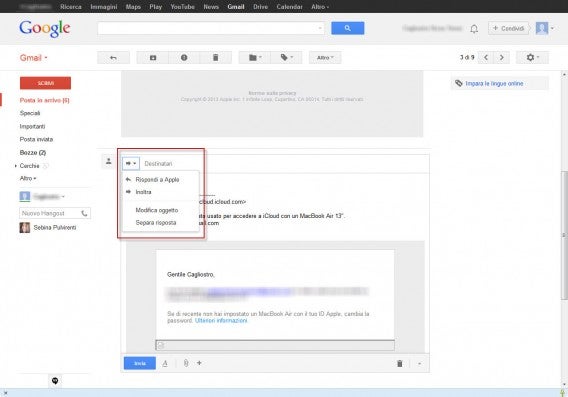Open News in the top bar
Viewport: 568px width, 397px height.
coord(211,7)
